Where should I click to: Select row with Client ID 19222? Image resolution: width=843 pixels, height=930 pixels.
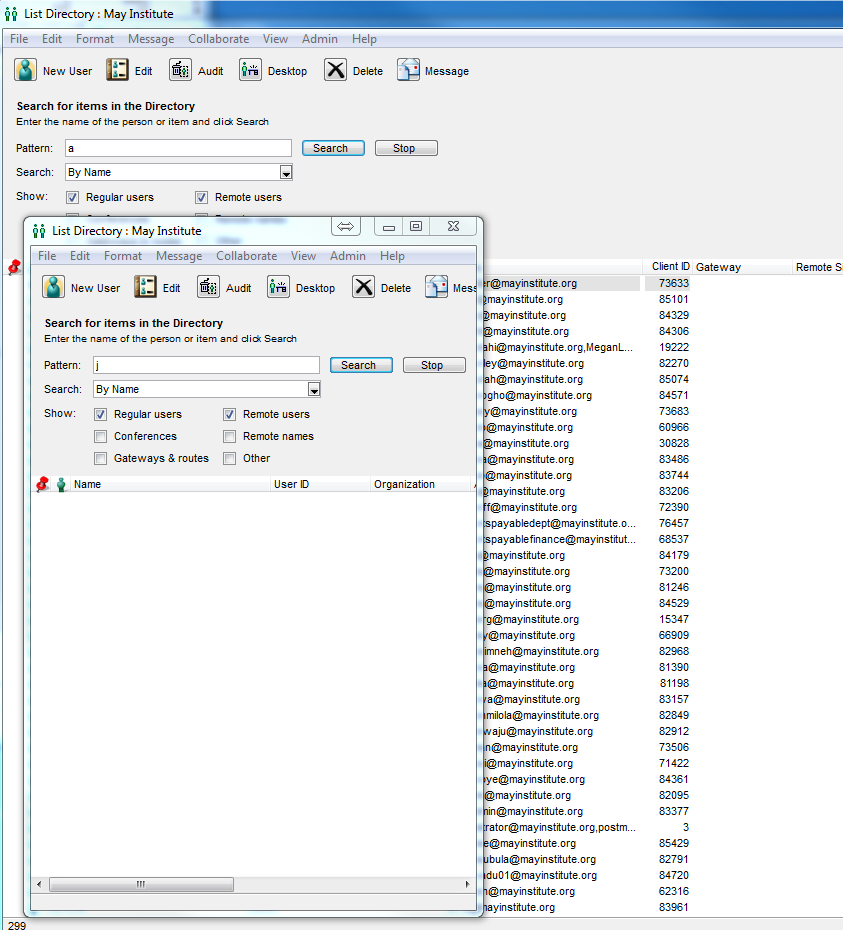pos(586,348)
